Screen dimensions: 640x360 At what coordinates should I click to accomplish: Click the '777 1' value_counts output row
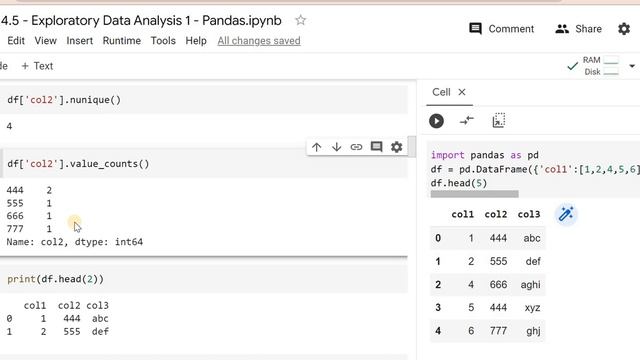pyautogui.click(x=29, y=229)
